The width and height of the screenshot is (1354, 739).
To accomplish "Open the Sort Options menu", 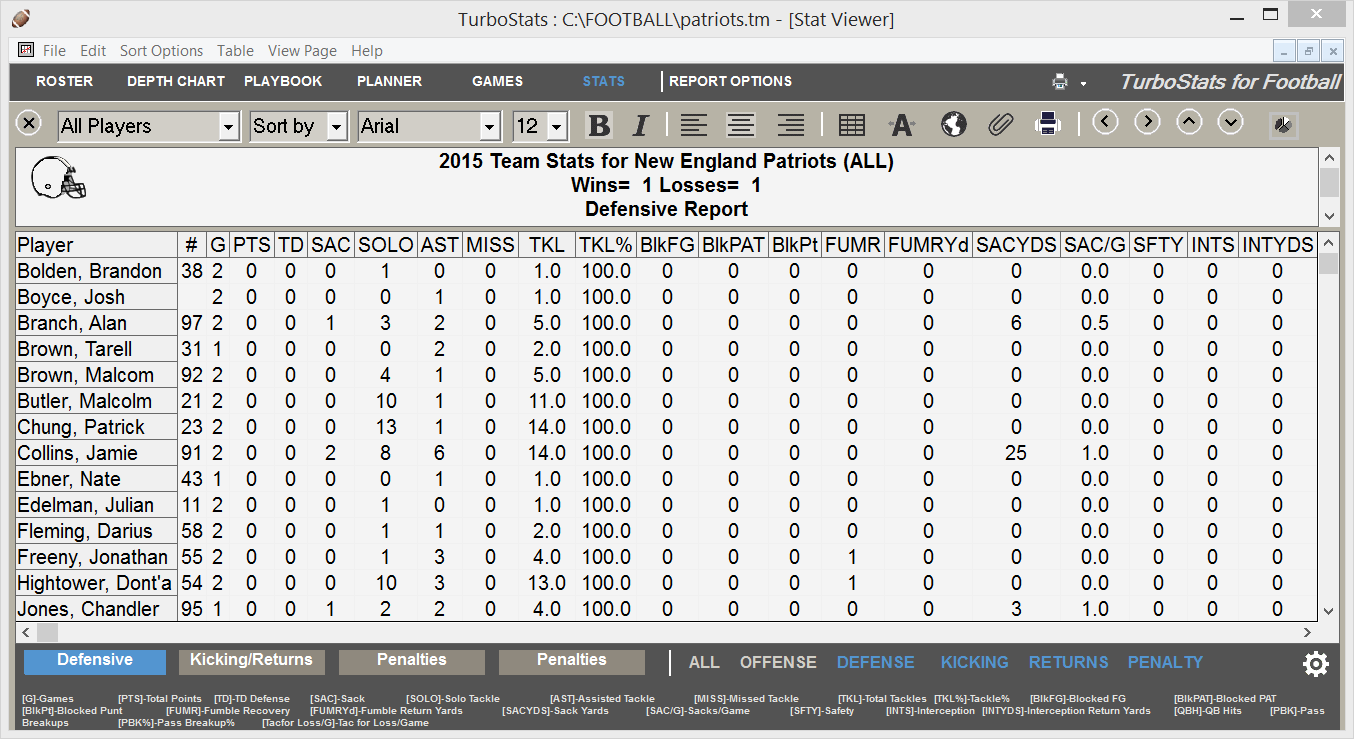I will pos(161,51).
